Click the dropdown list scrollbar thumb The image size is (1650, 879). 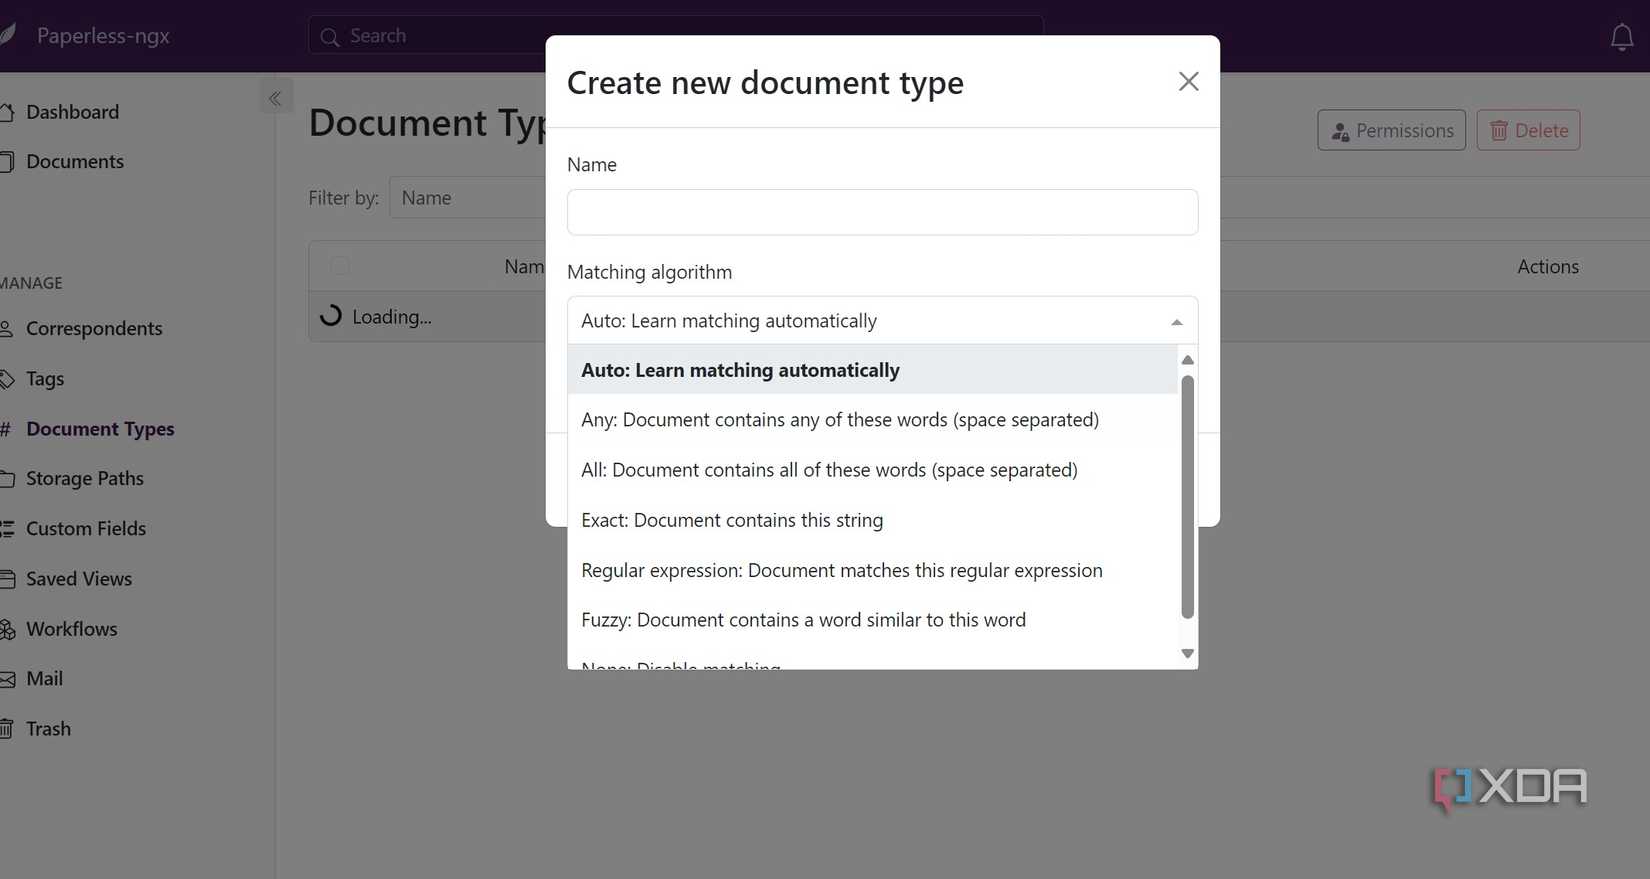point(1187,497)
